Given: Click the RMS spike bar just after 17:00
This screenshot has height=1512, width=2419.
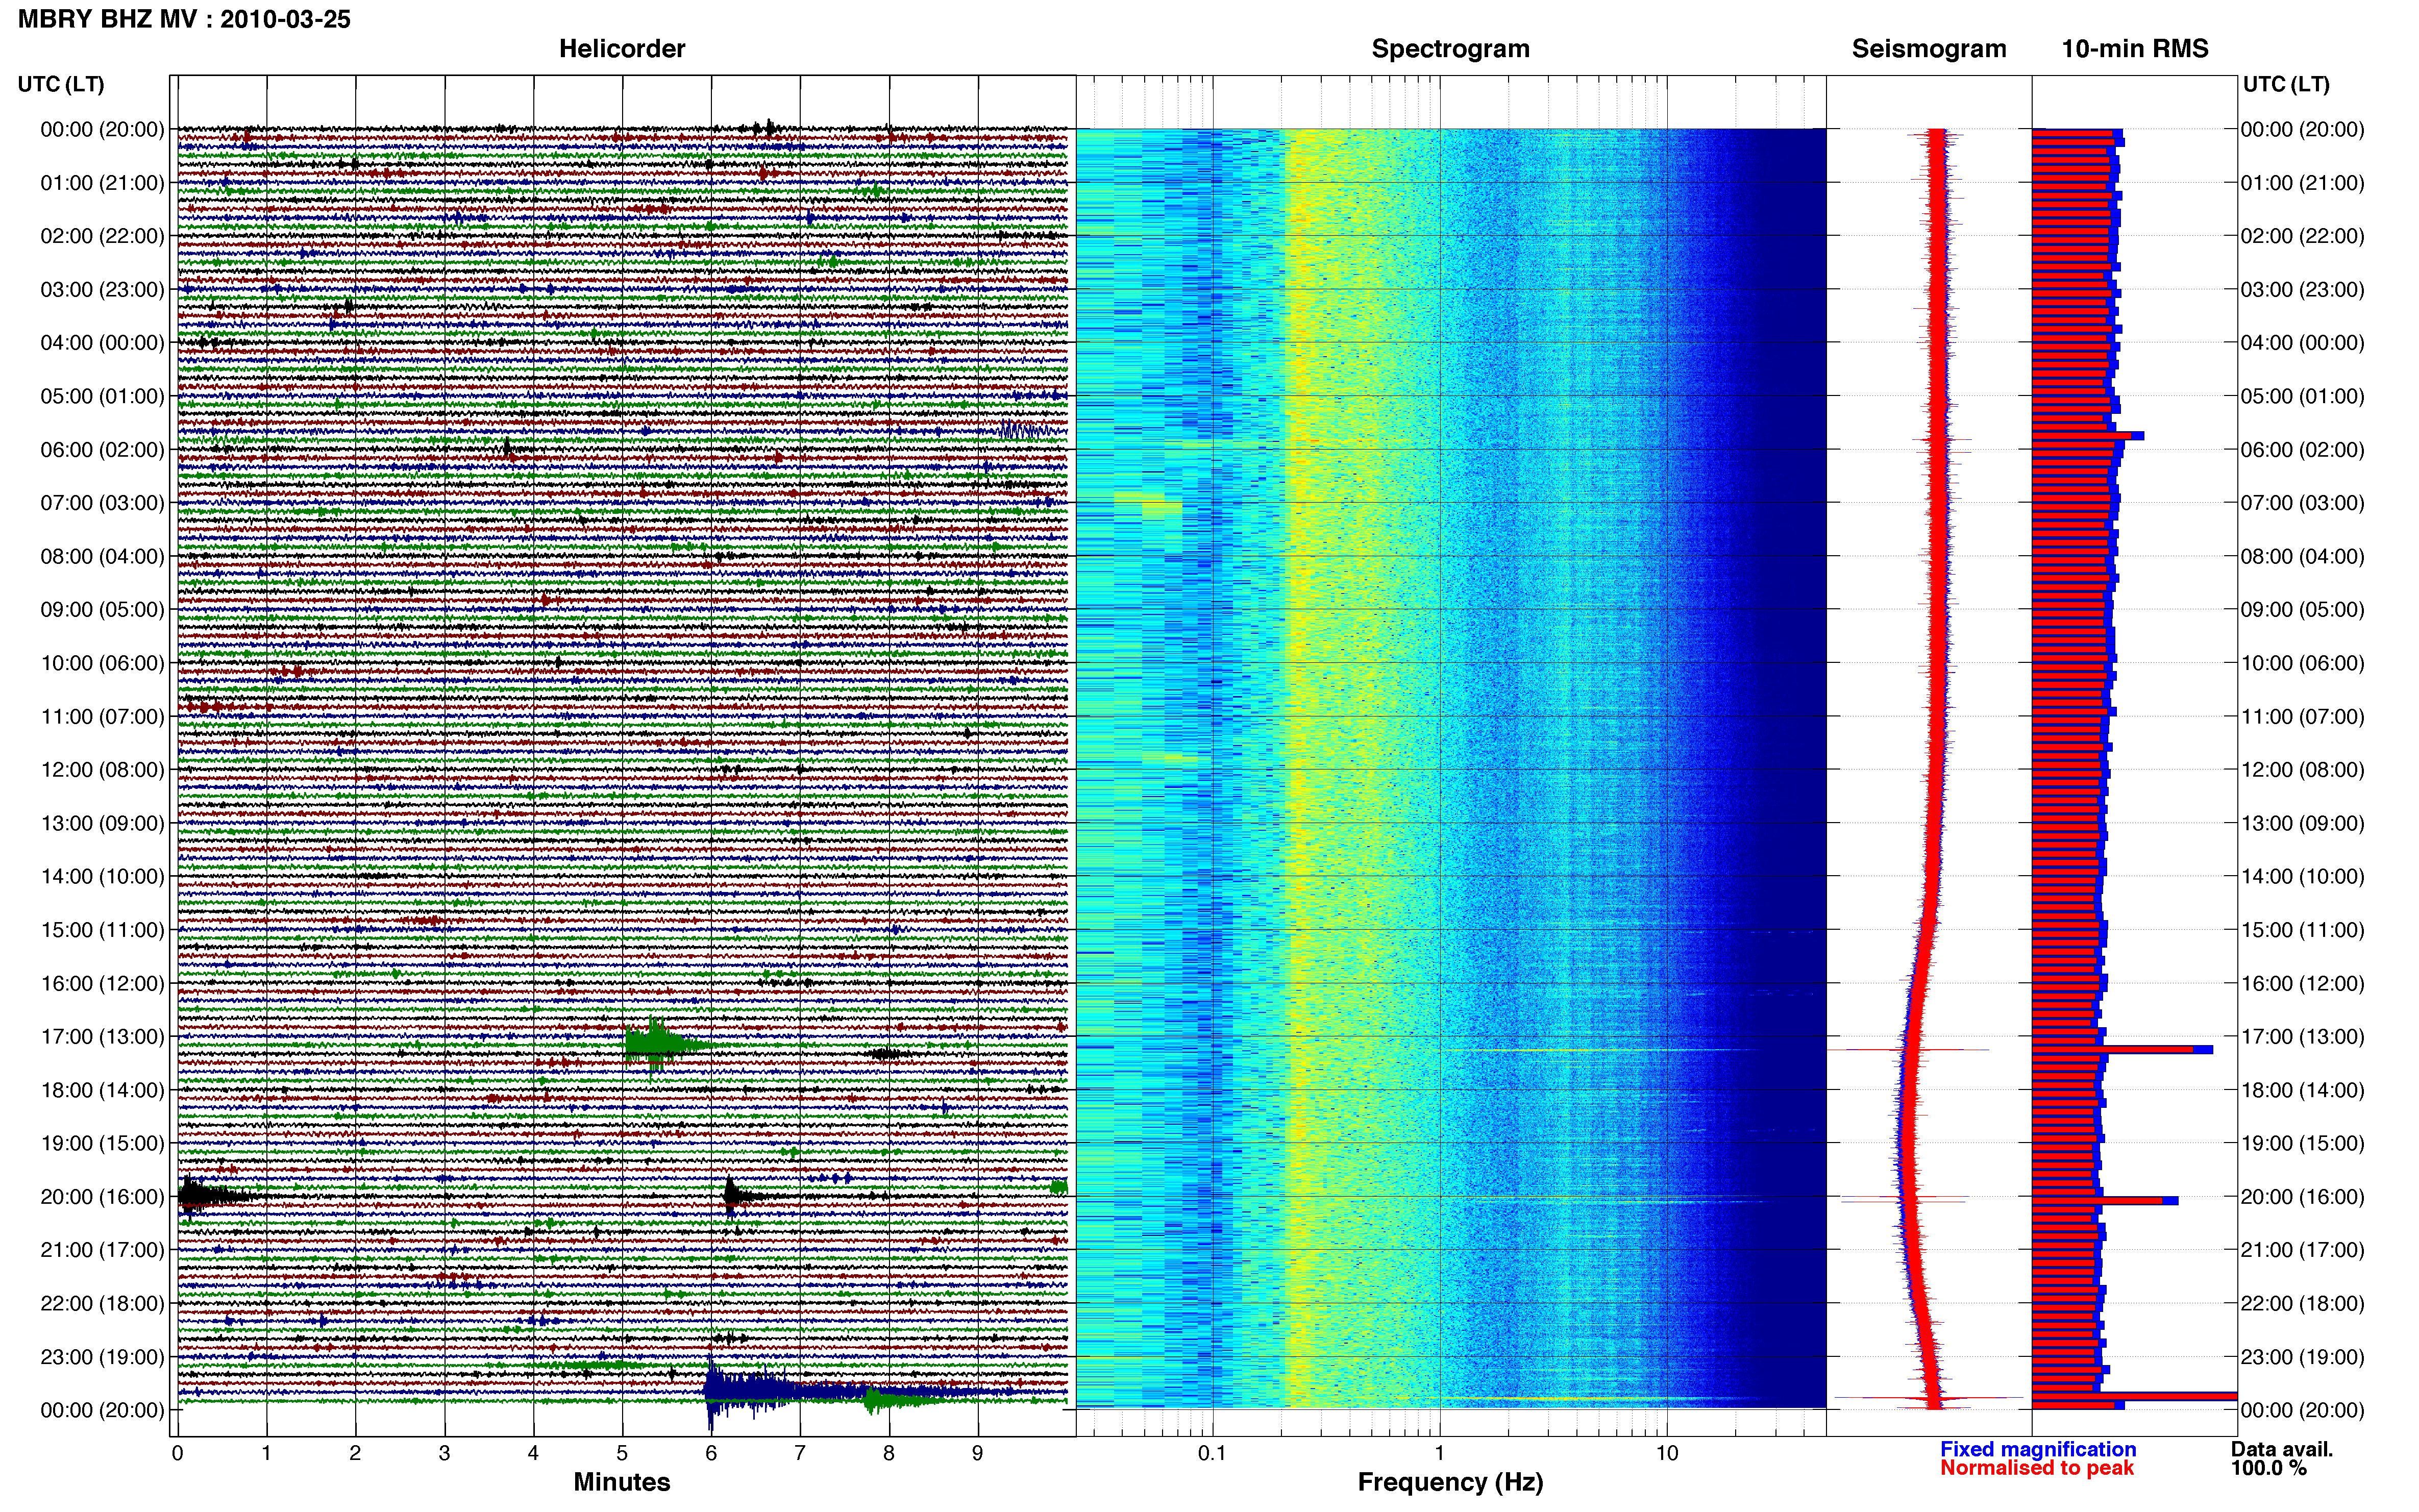Looking at the screenshot, I should pos(2122,1050).
